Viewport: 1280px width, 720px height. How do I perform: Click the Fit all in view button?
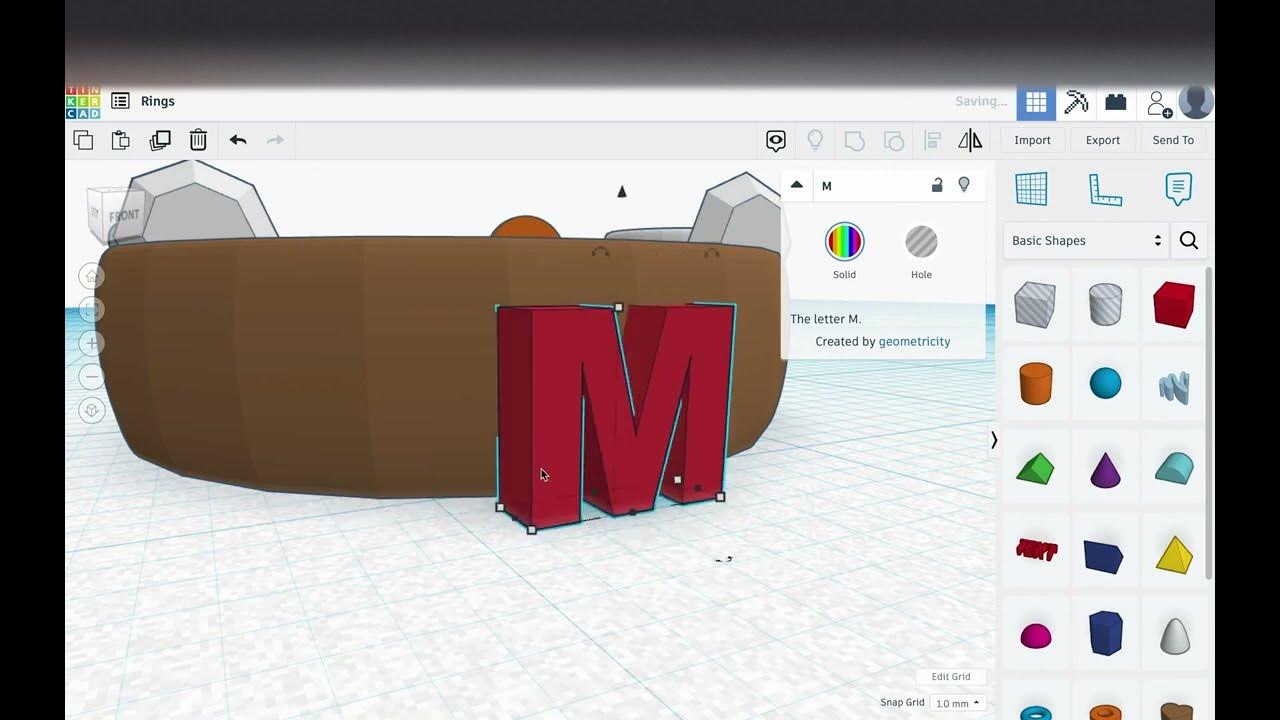point(91,311)
